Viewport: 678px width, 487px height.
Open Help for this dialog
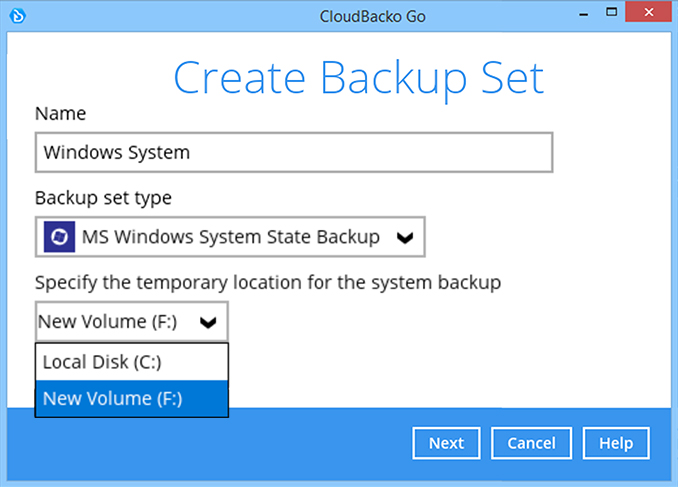[x=616, y=443]
